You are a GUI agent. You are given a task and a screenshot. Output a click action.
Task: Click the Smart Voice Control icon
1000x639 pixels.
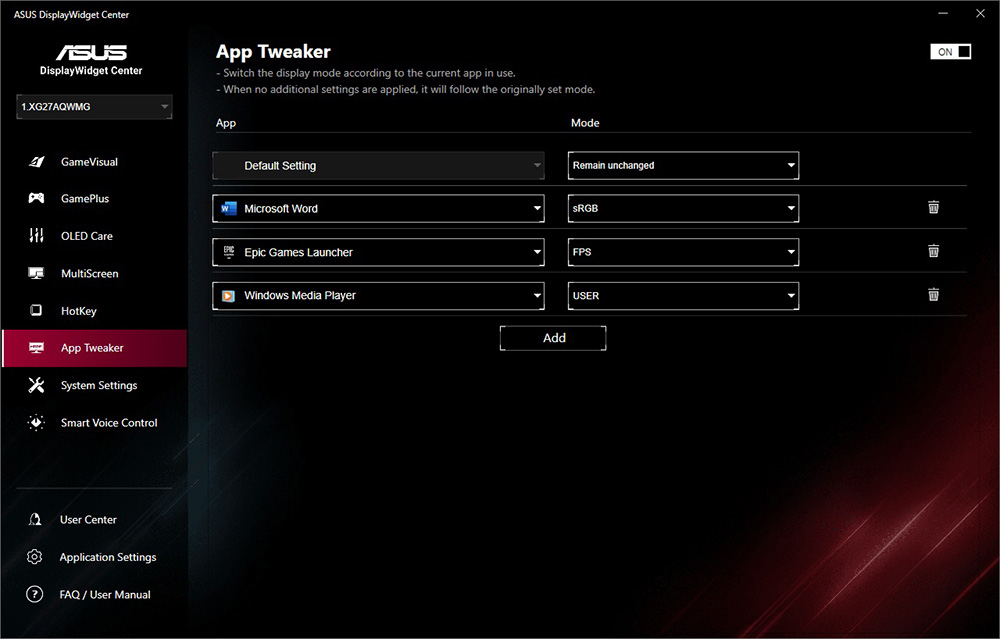[36, 423]
